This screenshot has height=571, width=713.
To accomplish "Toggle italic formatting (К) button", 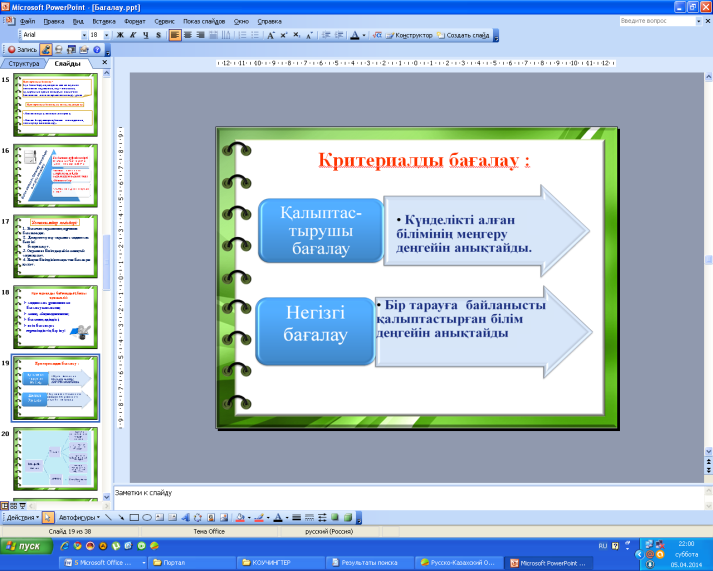I will pos(133,35).
